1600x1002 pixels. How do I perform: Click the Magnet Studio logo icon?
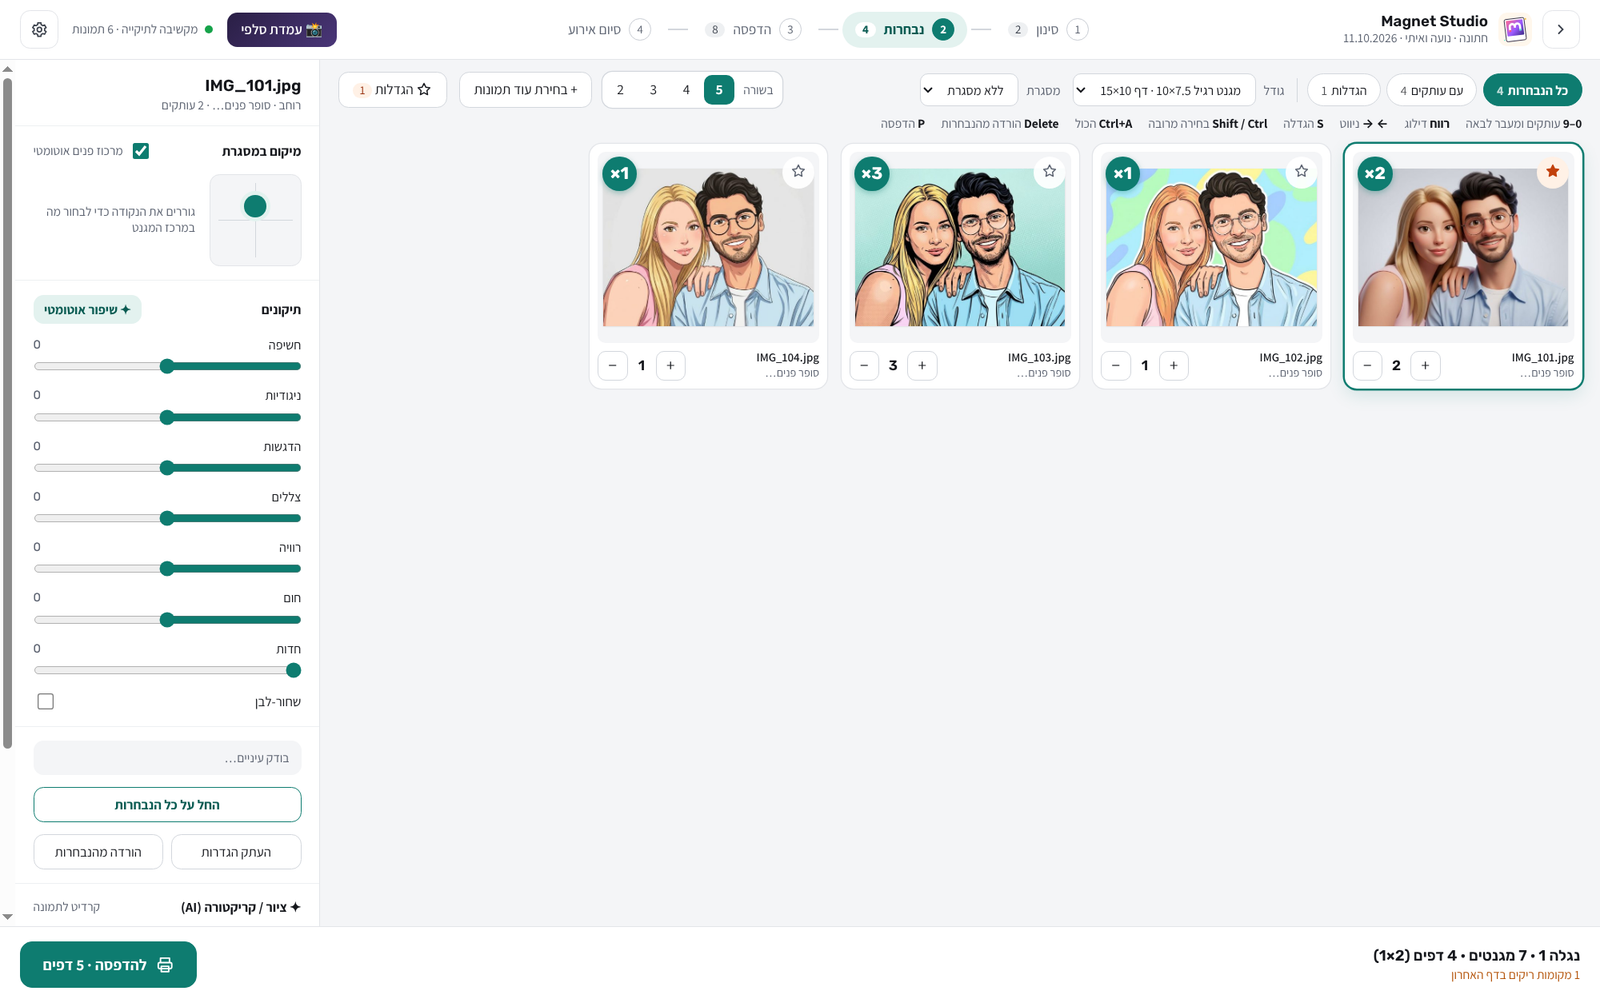click(x=1515, y=30)
